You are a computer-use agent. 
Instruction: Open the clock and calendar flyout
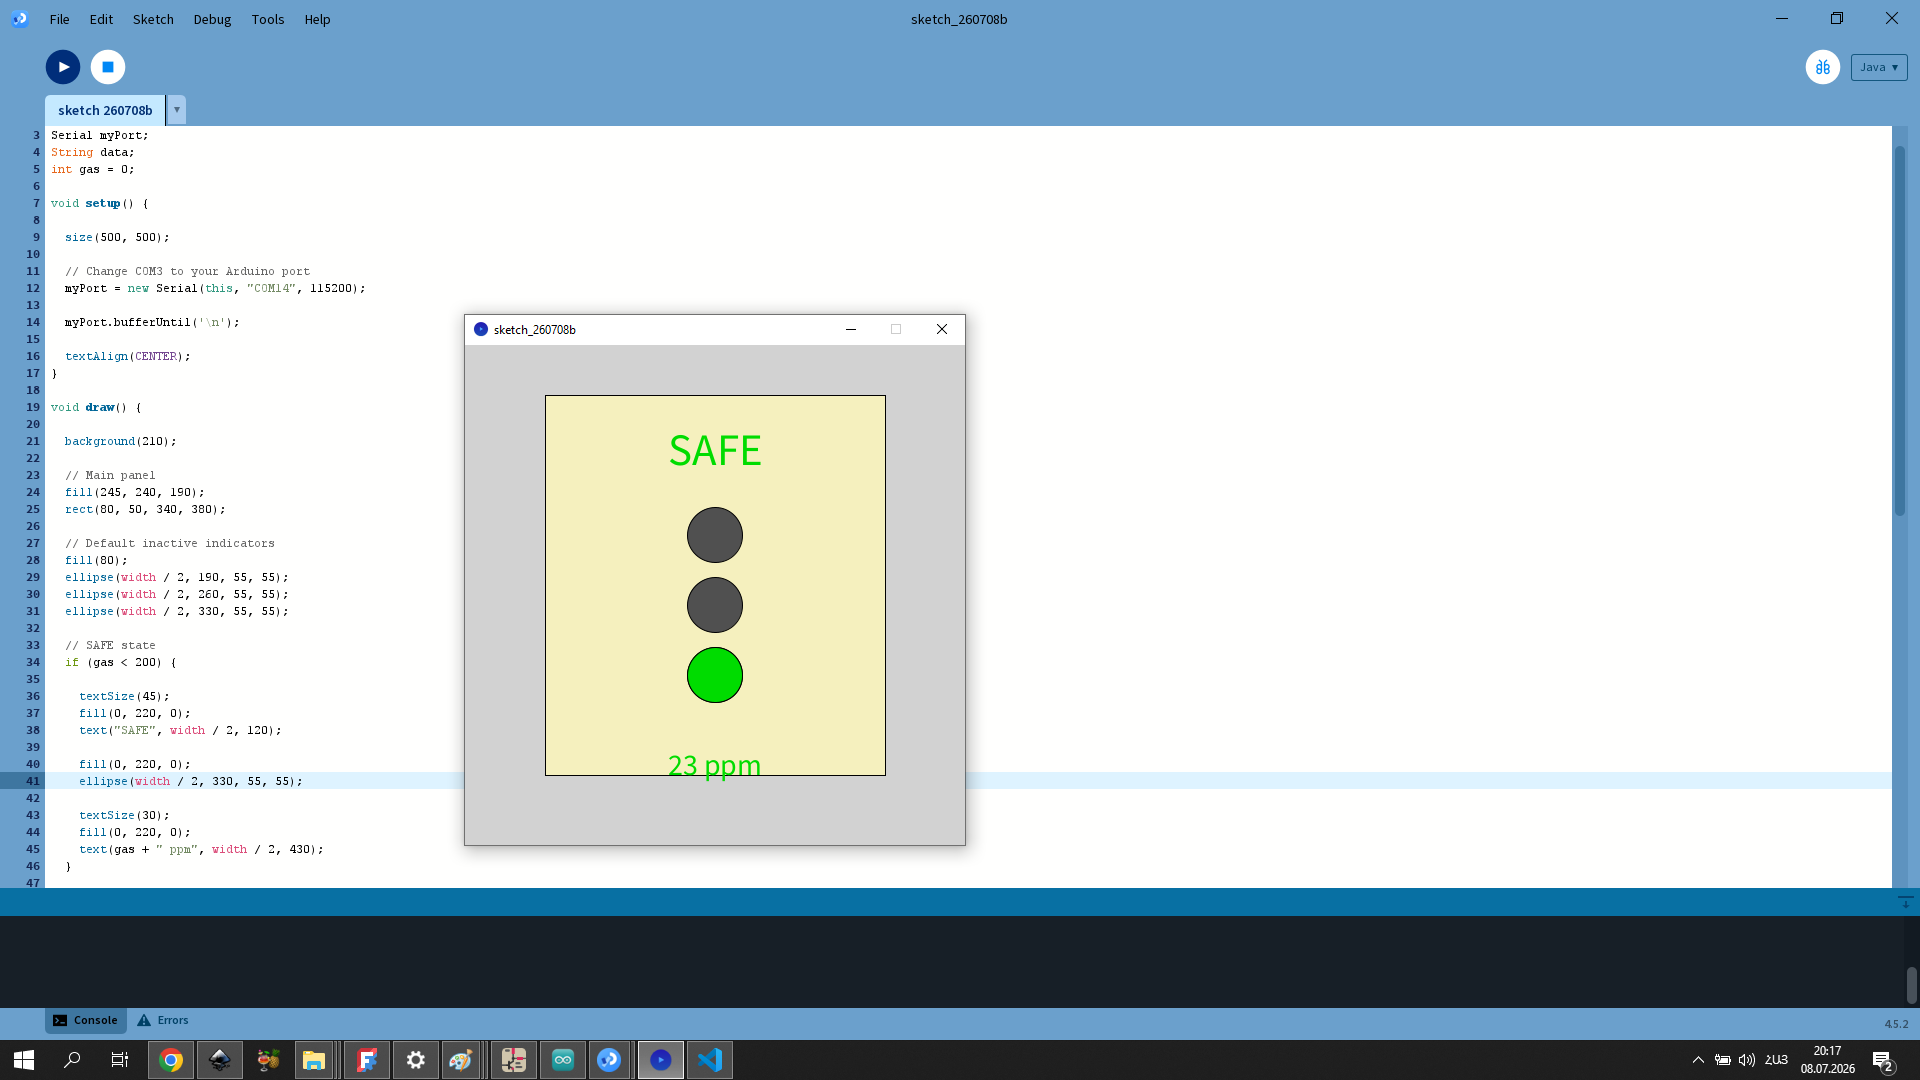pos(1828,1060)
